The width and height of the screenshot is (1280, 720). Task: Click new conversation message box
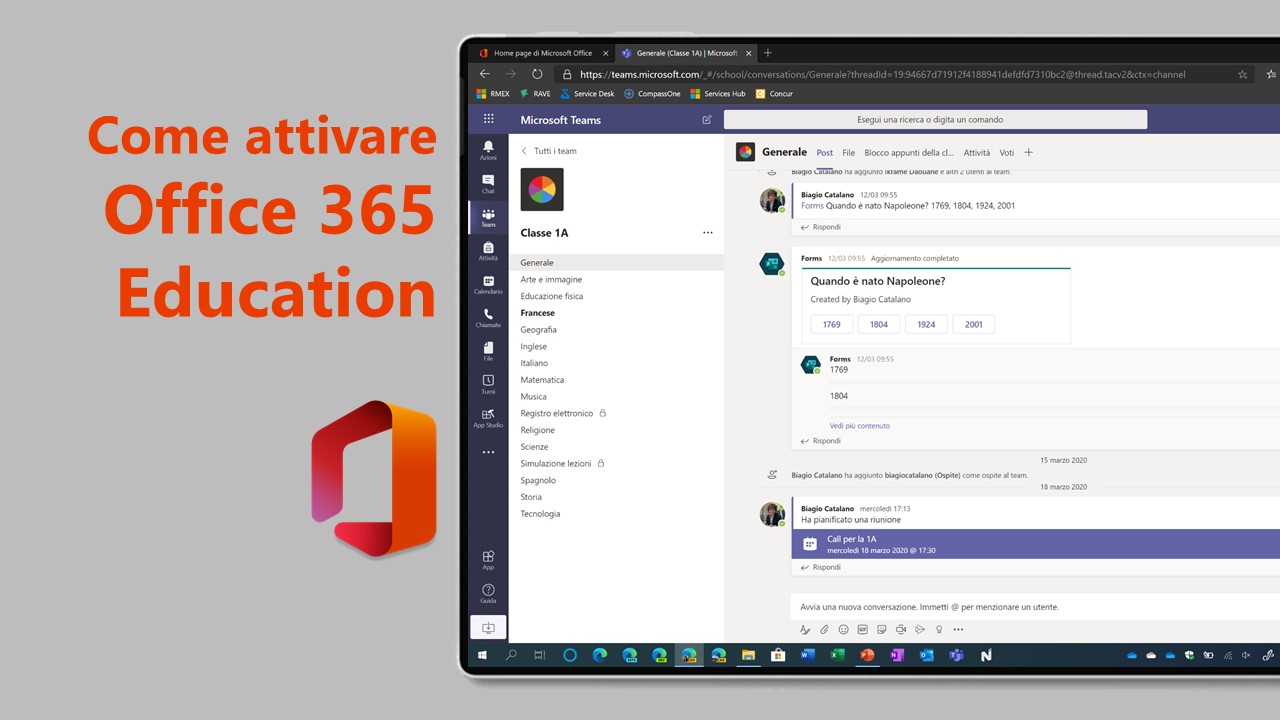[1035, 607]
